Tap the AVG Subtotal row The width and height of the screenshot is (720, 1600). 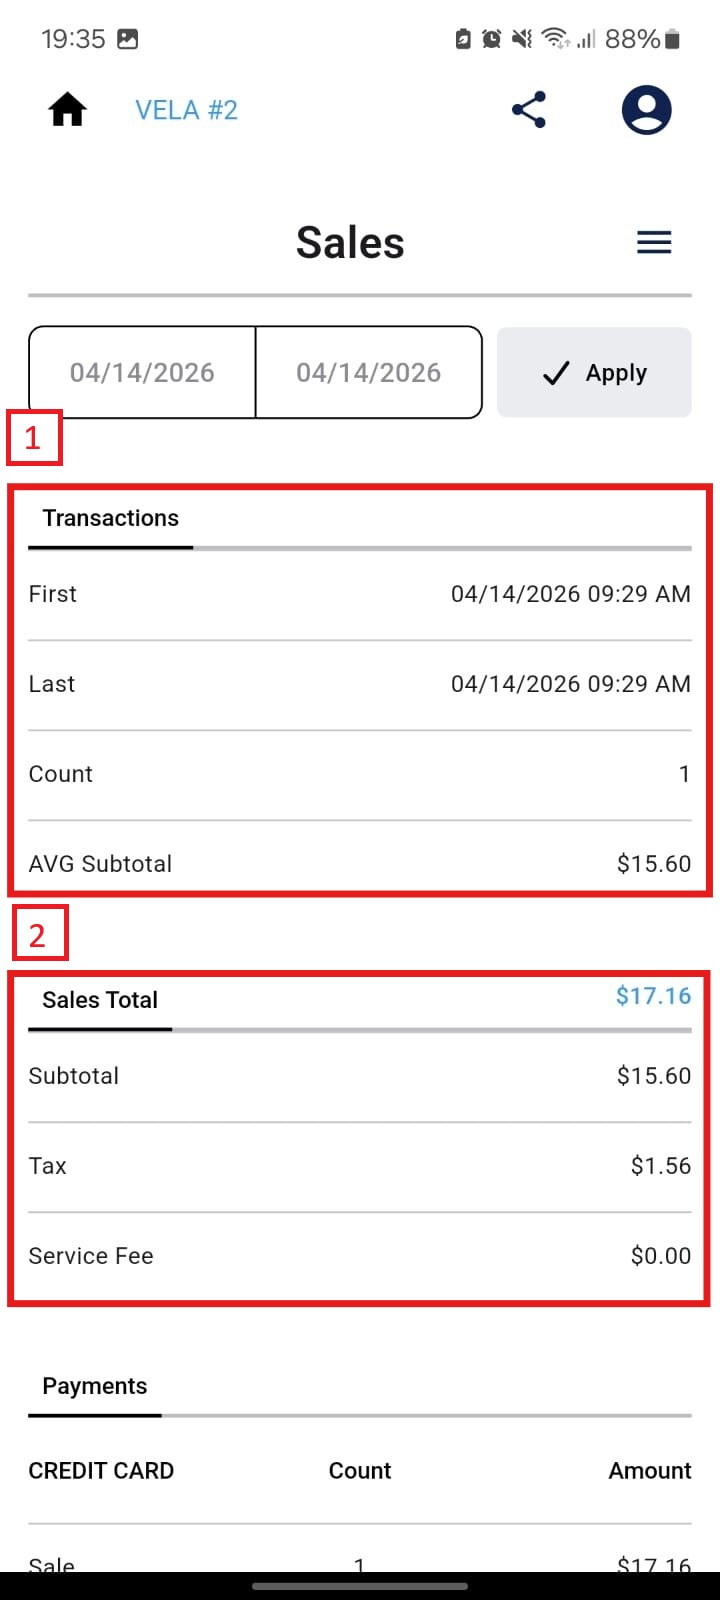[x=360, y=864]
